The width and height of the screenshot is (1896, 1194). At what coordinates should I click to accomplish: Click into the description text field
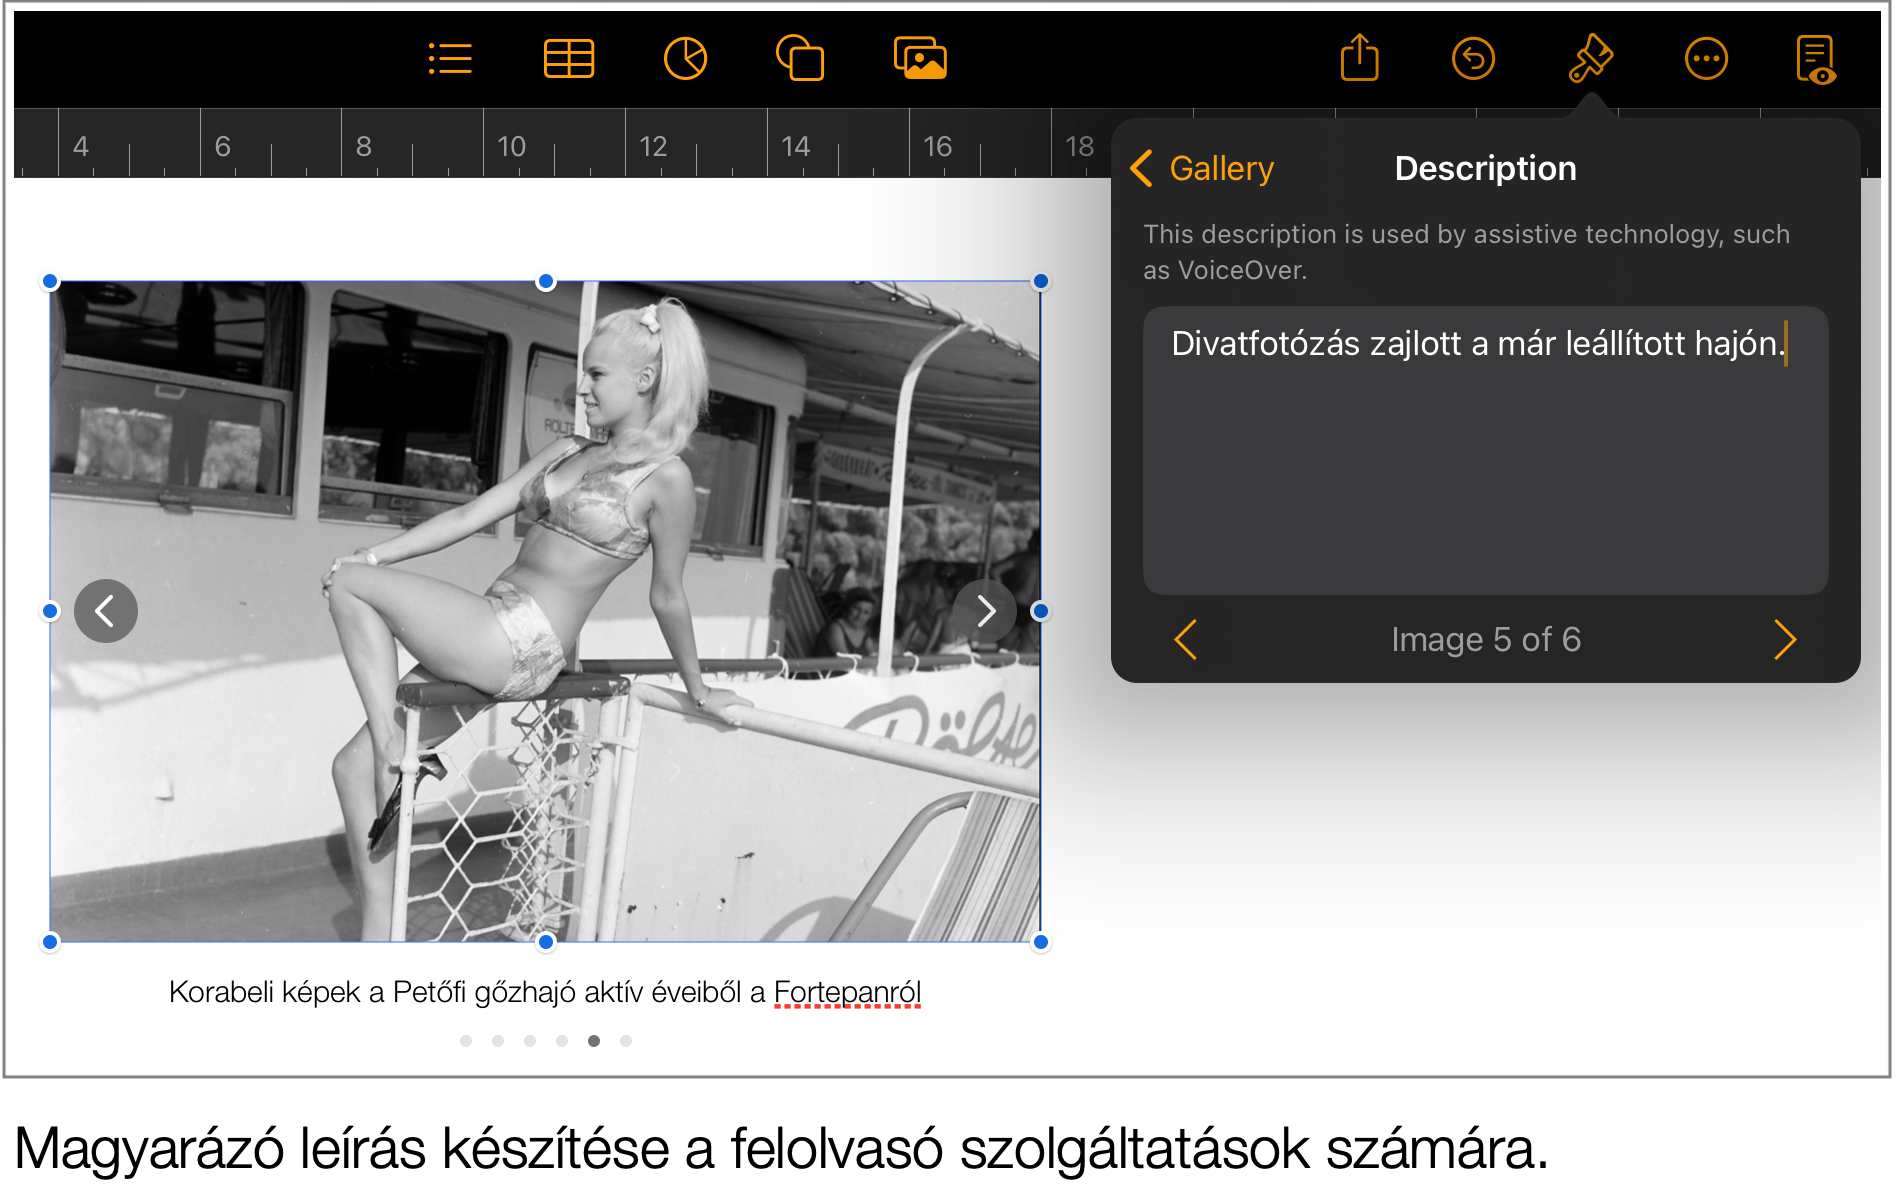(x=1486, y=450)
